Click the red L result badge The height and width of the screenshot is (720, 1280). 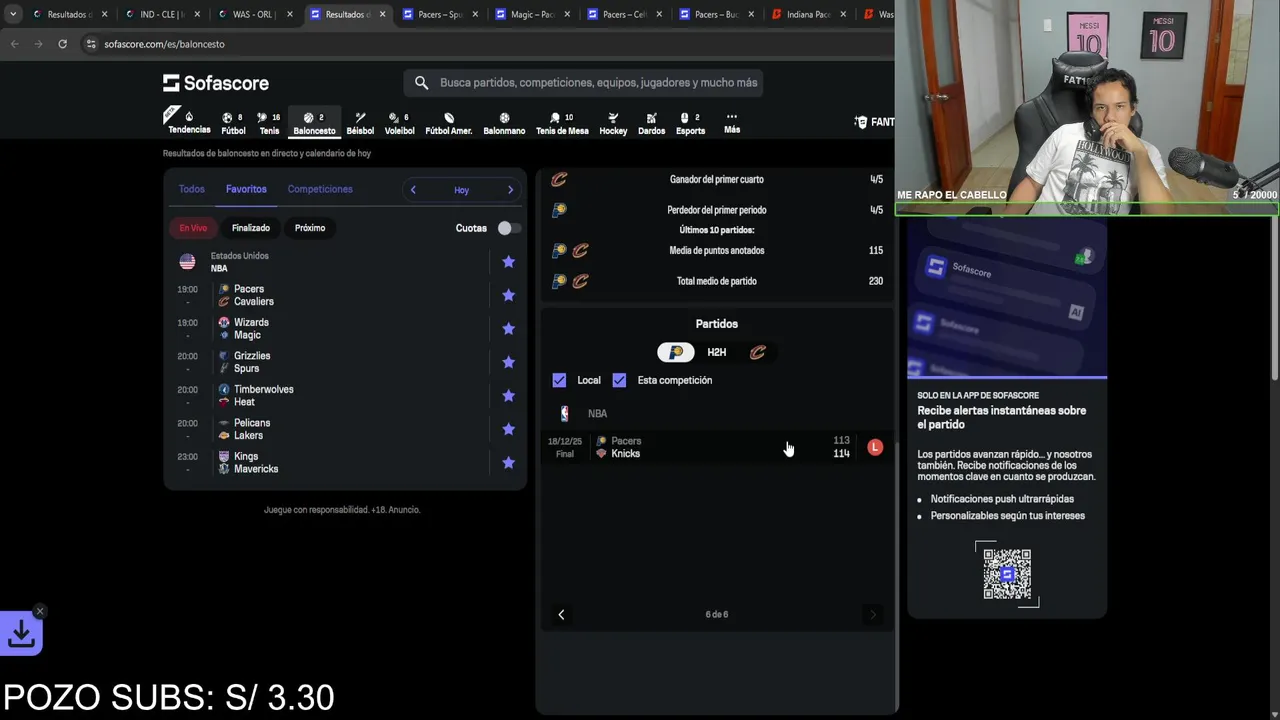875,447
